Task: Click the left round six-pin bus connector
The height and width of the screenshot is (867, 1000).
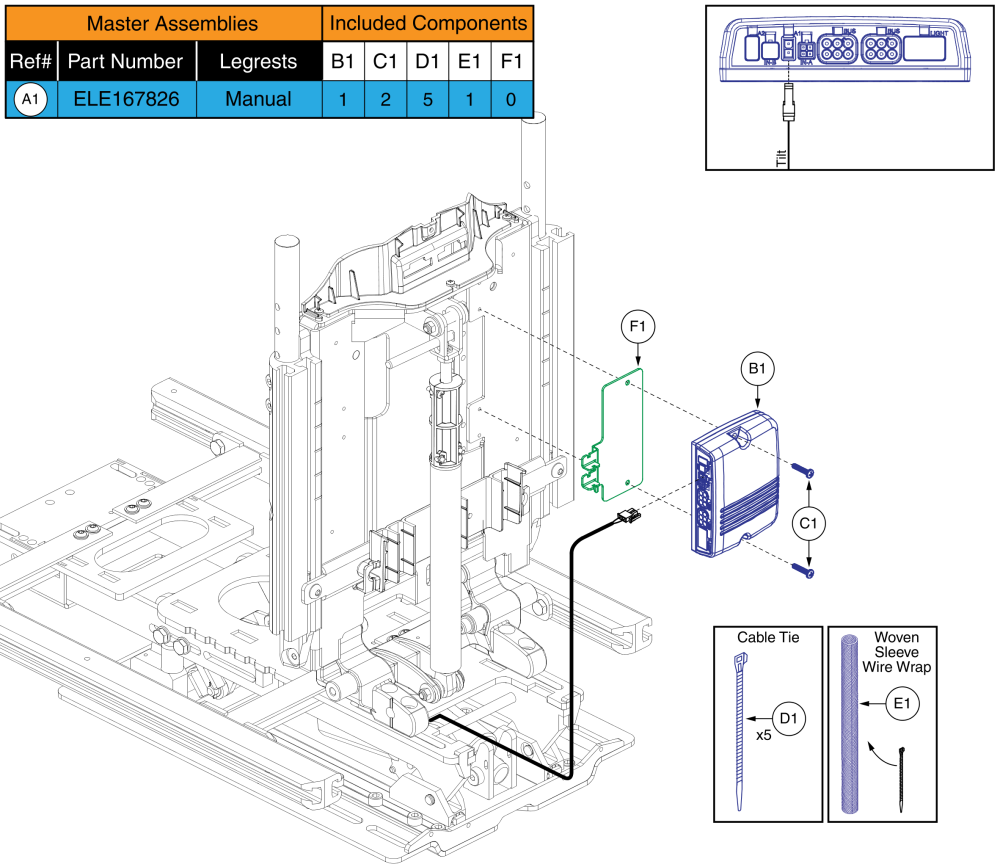Action: [x=837, y=49]
